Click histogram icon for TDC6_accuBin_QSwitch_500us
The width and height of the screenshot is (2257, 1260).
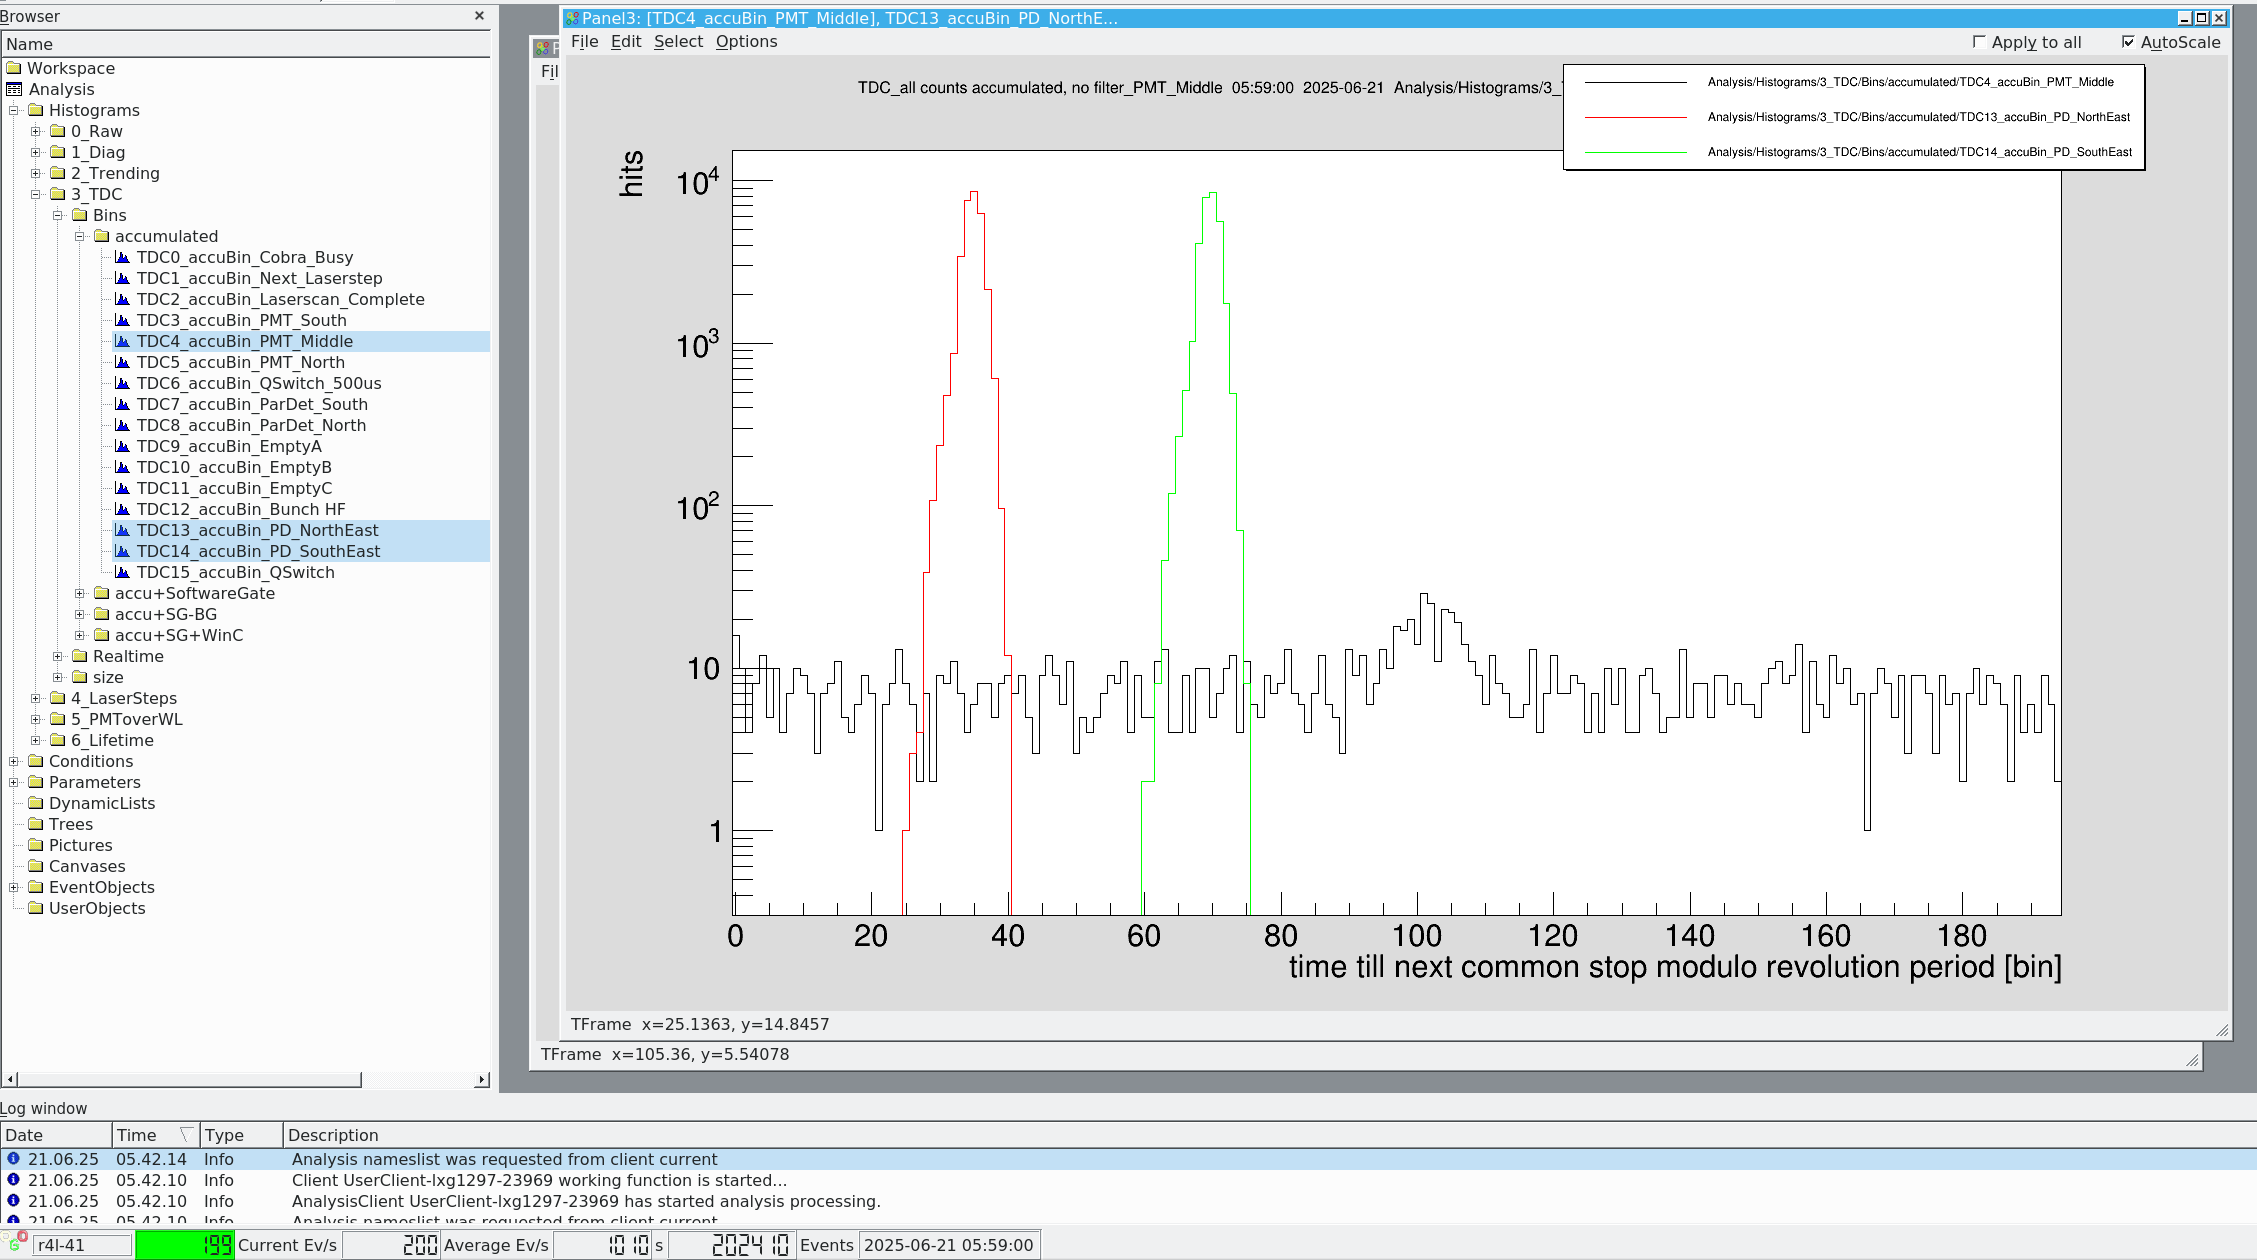[123, 383]
